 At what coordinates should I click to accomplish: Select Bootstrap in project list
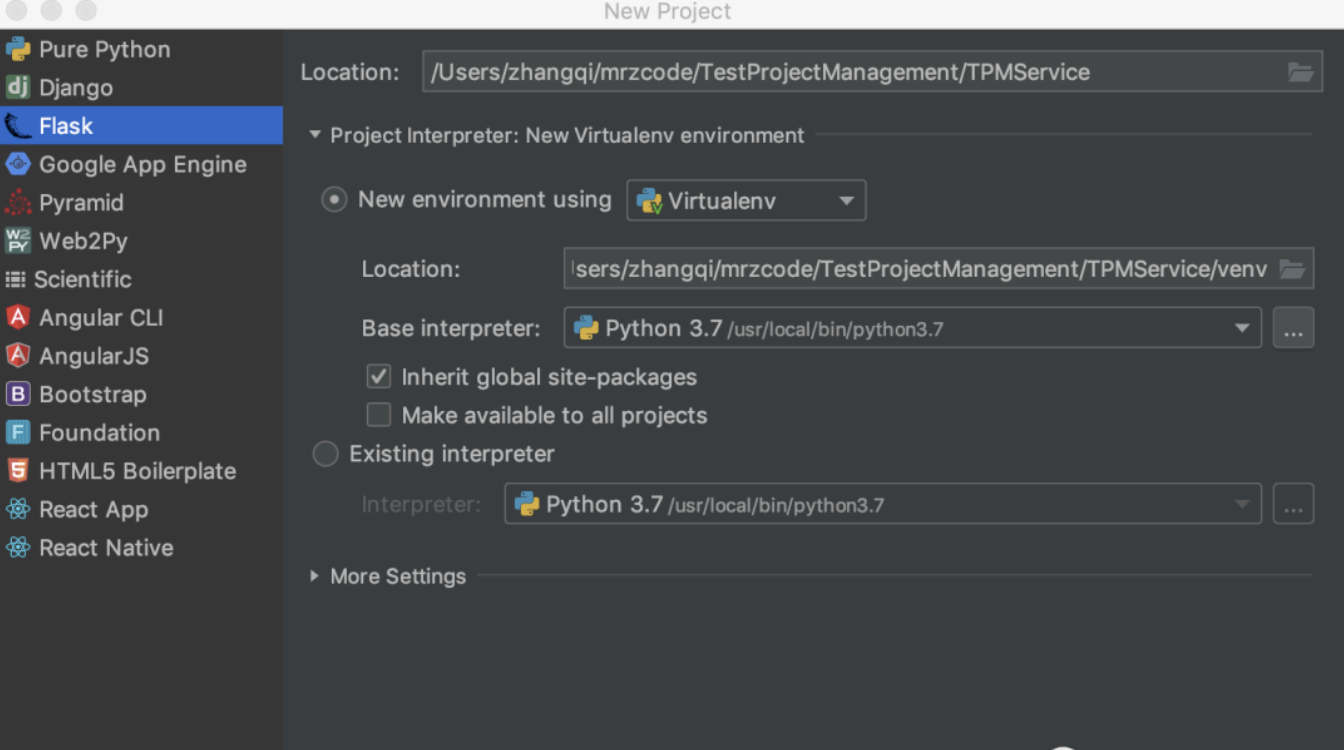141,394
